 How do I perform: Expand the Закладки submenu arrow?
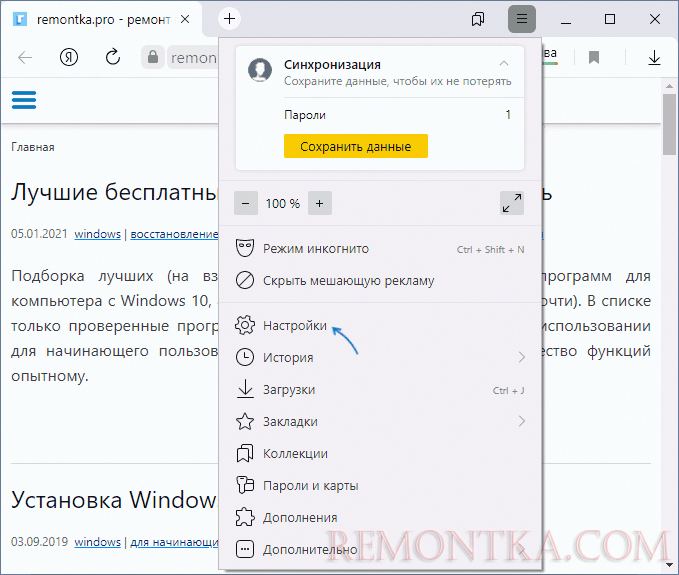click(522, 421)
